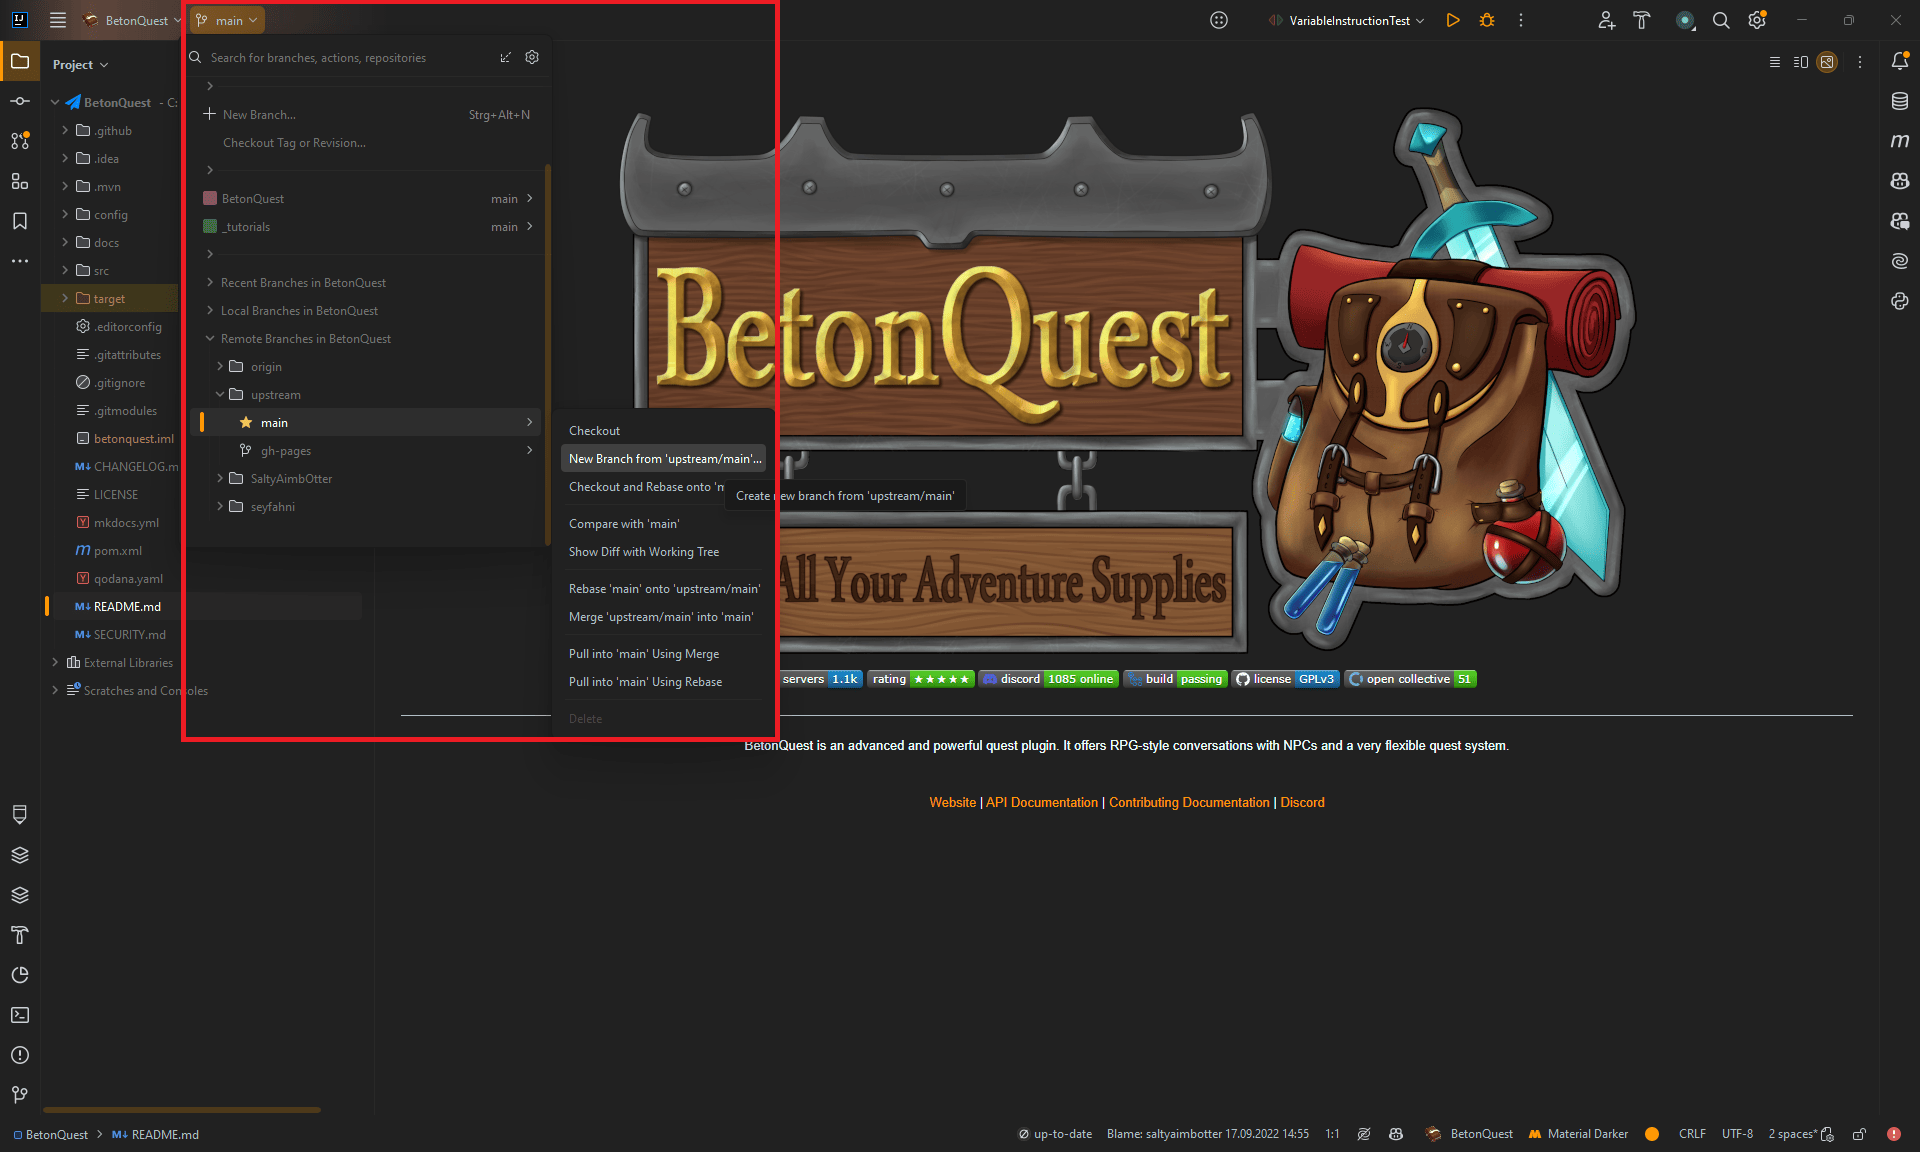Expand Recent Branches in BetonQuest

tap(210, 283)
